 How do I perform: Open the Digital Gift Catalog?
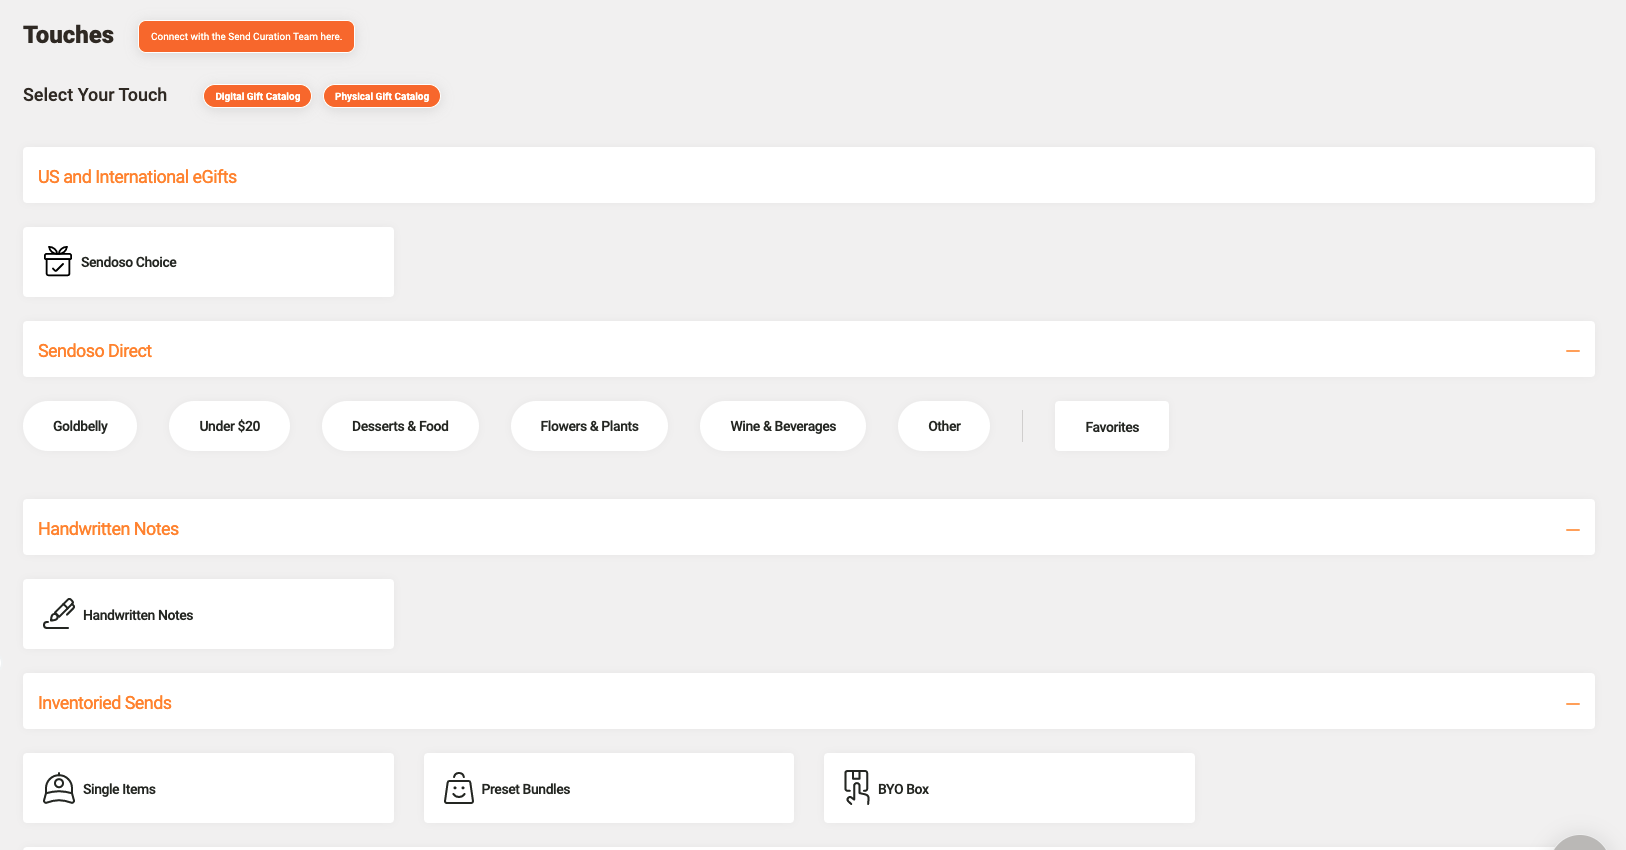[258, 96]
